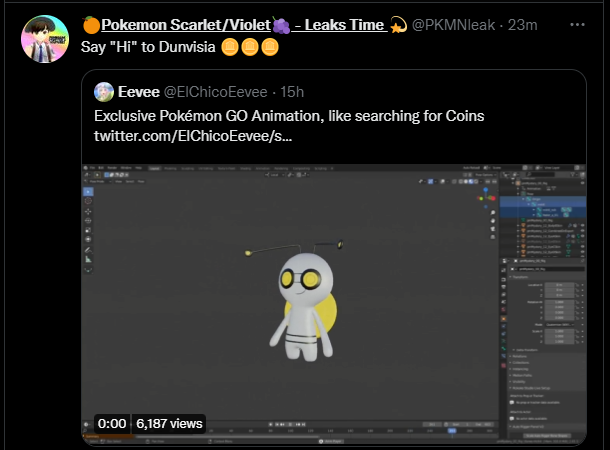
Task: Open the Blender Help menu
Action: pos(138,168)
